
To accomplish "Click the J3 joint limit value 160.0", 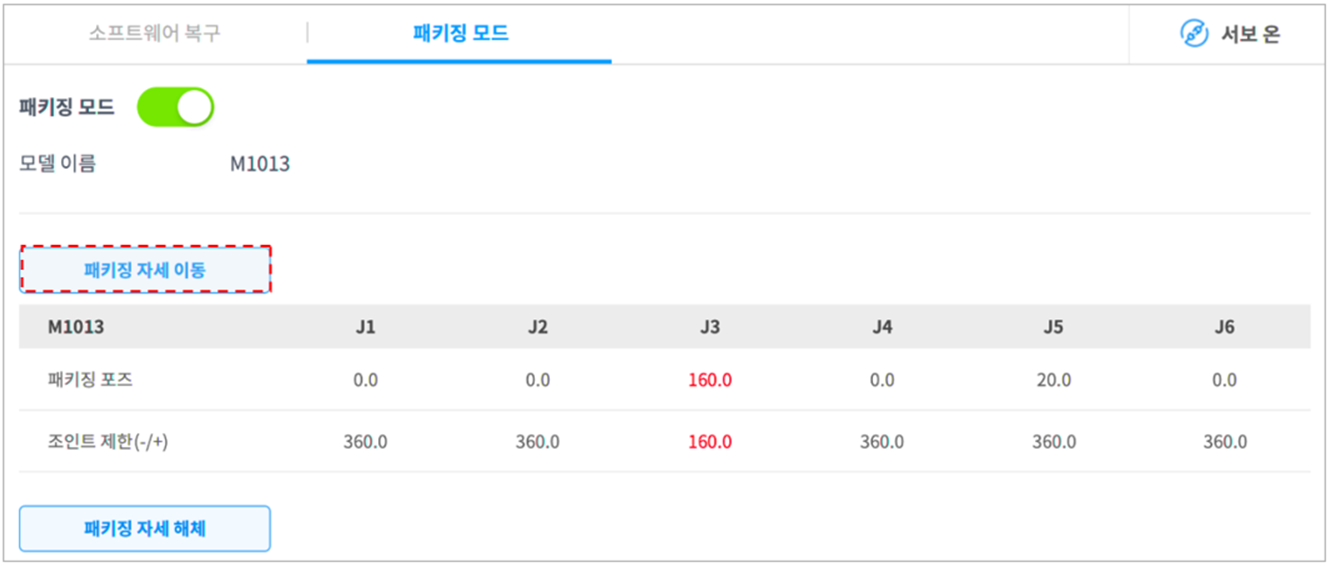I will click(709, 442).
